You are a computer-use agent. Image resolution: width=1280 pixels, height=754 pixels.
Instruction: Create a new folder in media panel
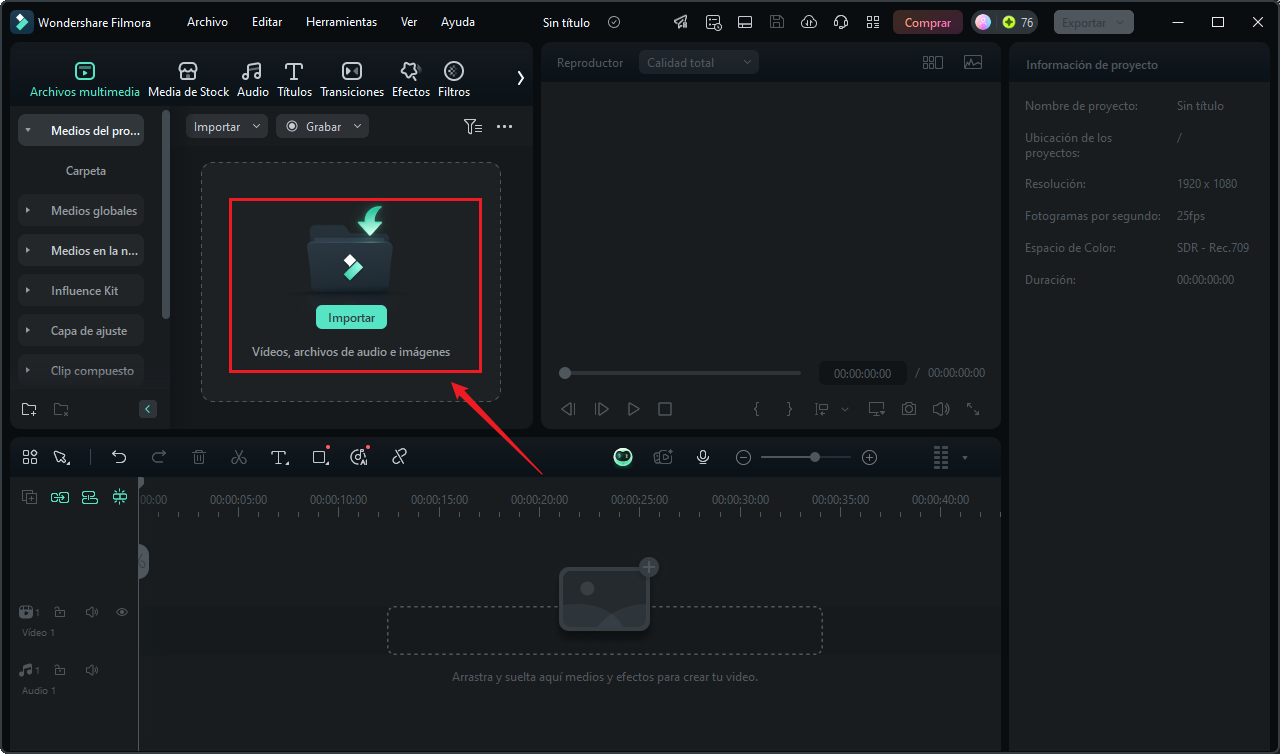29,409
